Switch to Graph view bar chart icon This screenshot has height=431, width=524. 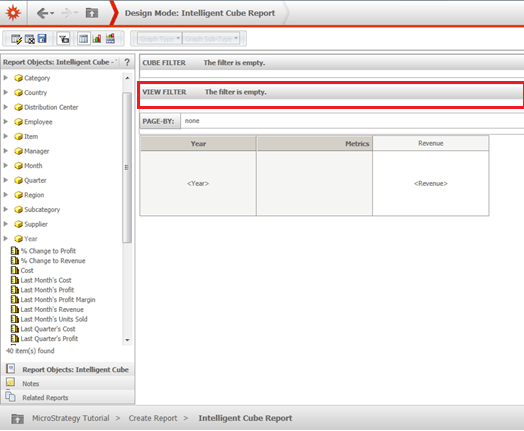point(97,39)
